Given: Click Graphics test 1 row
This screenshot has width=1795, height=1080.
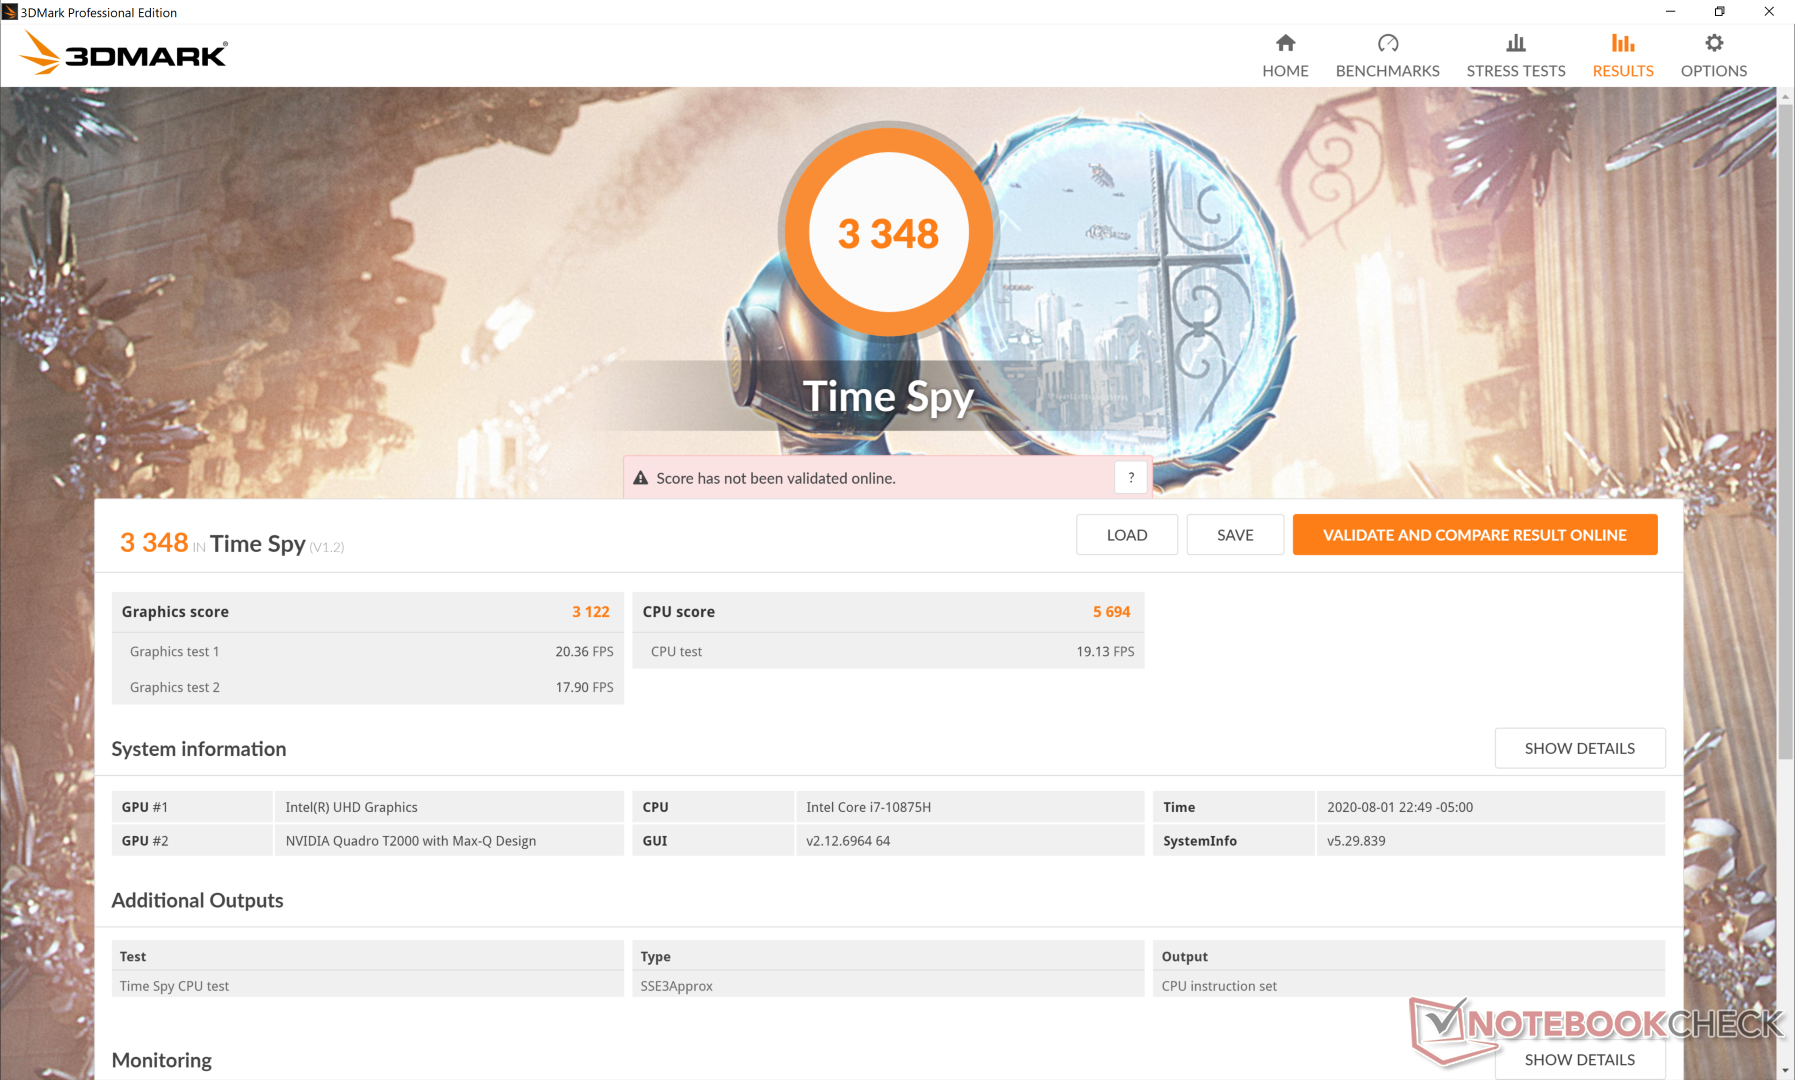Looking at the screenshot, I should [368, 651].
